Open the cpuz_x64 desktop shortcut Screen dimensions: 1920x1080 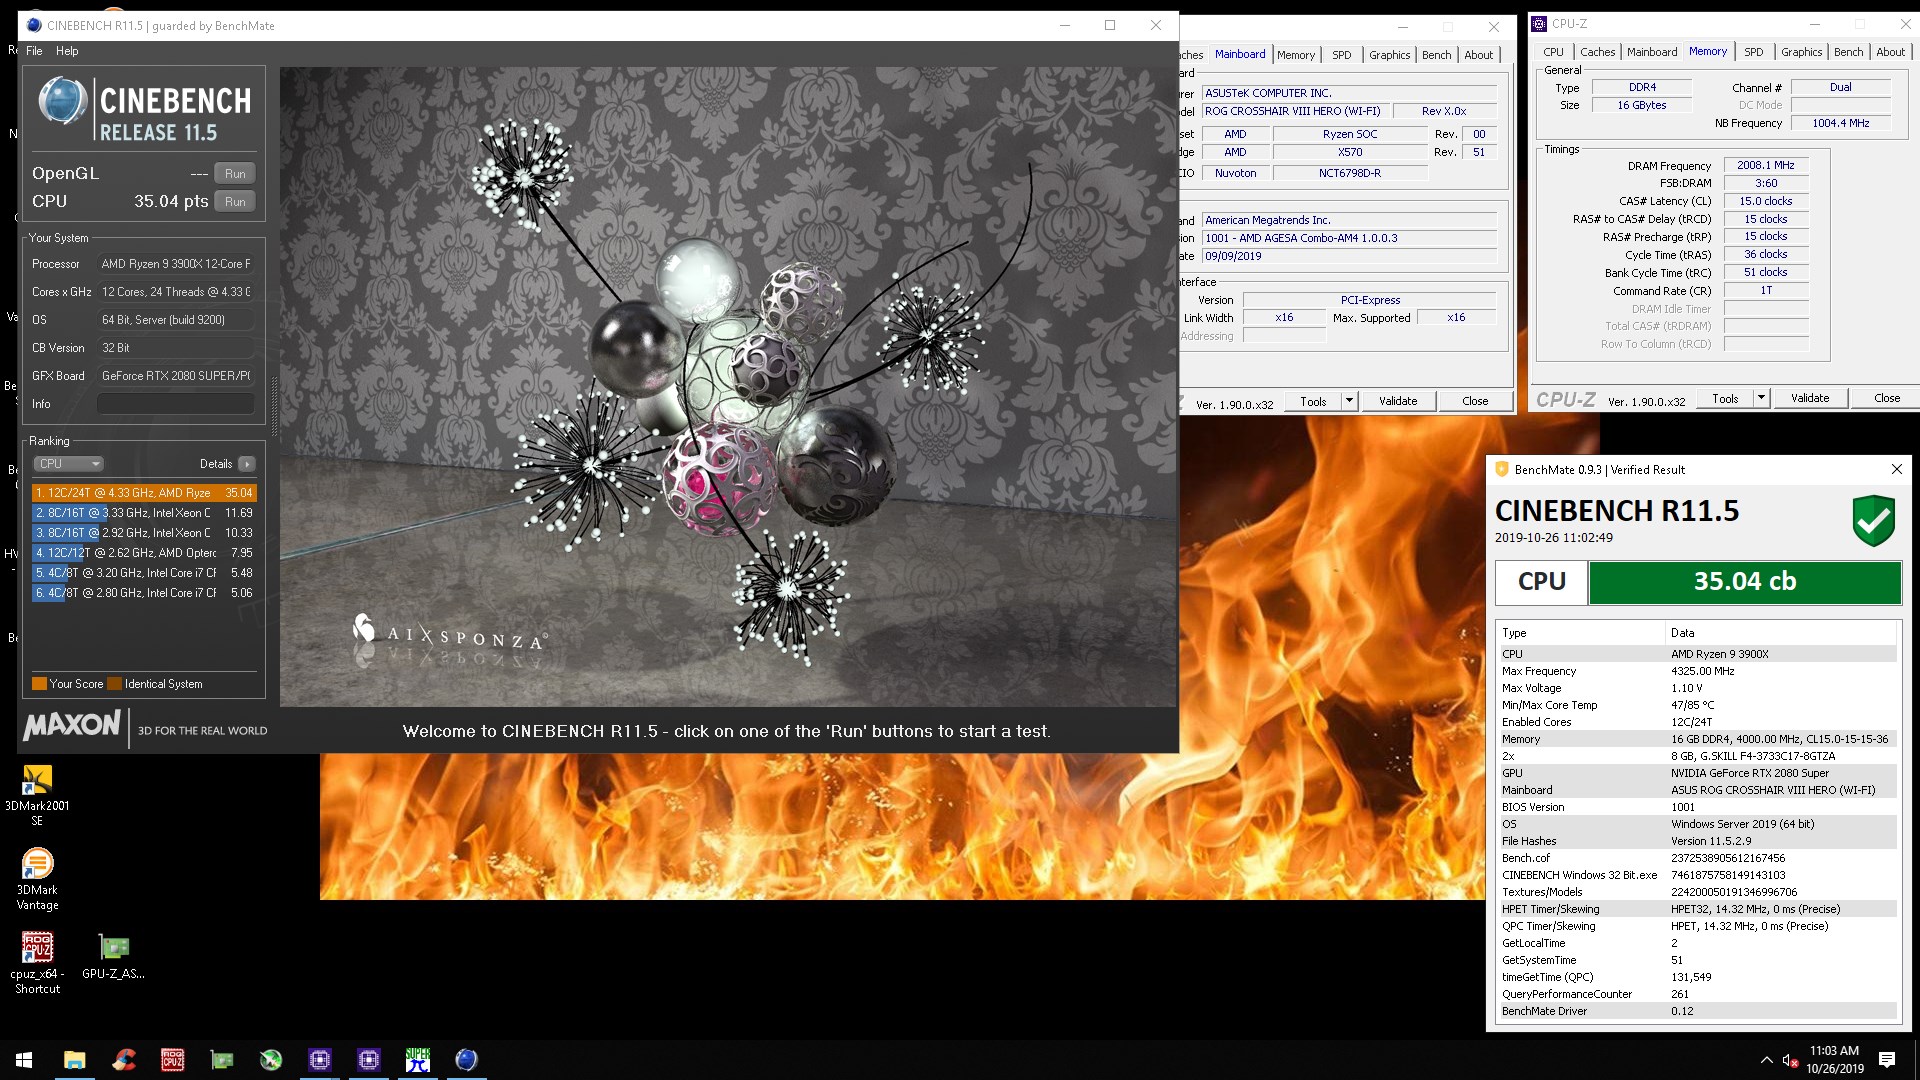click(x=37, y=963)
